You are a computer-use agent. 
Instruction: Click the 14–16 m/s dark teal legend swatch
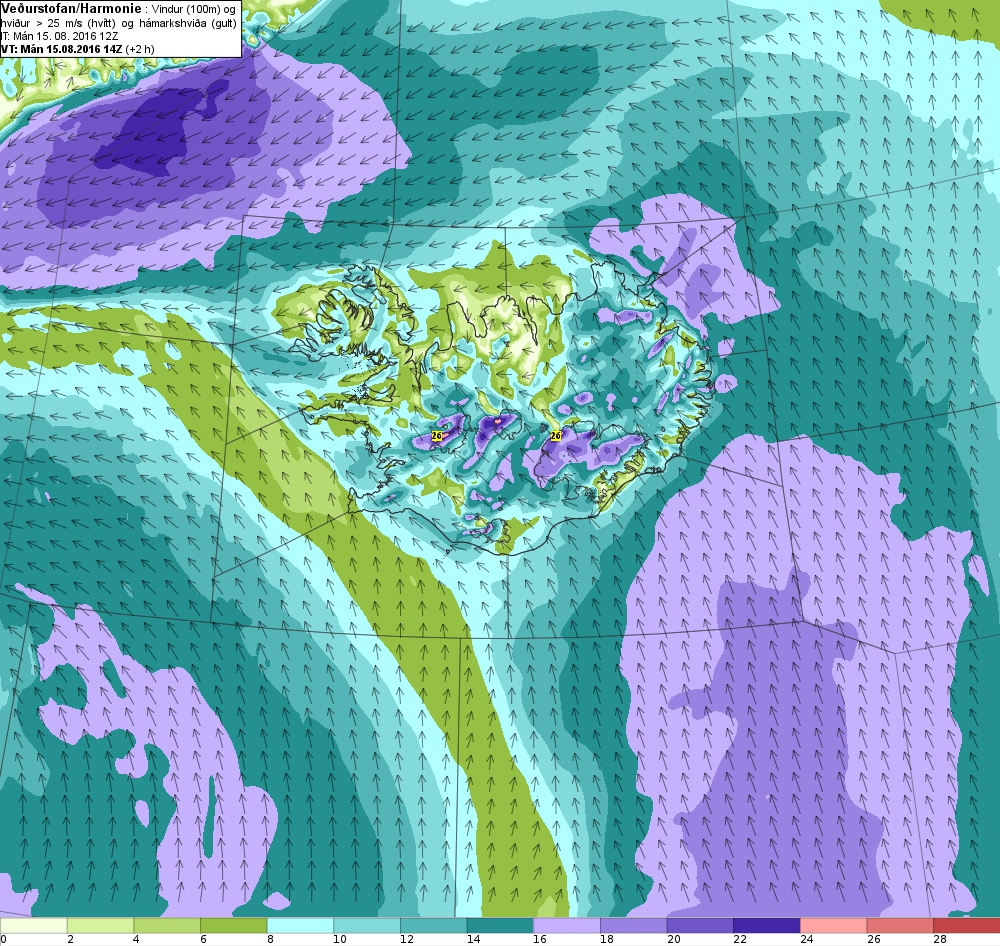(500, 925)
